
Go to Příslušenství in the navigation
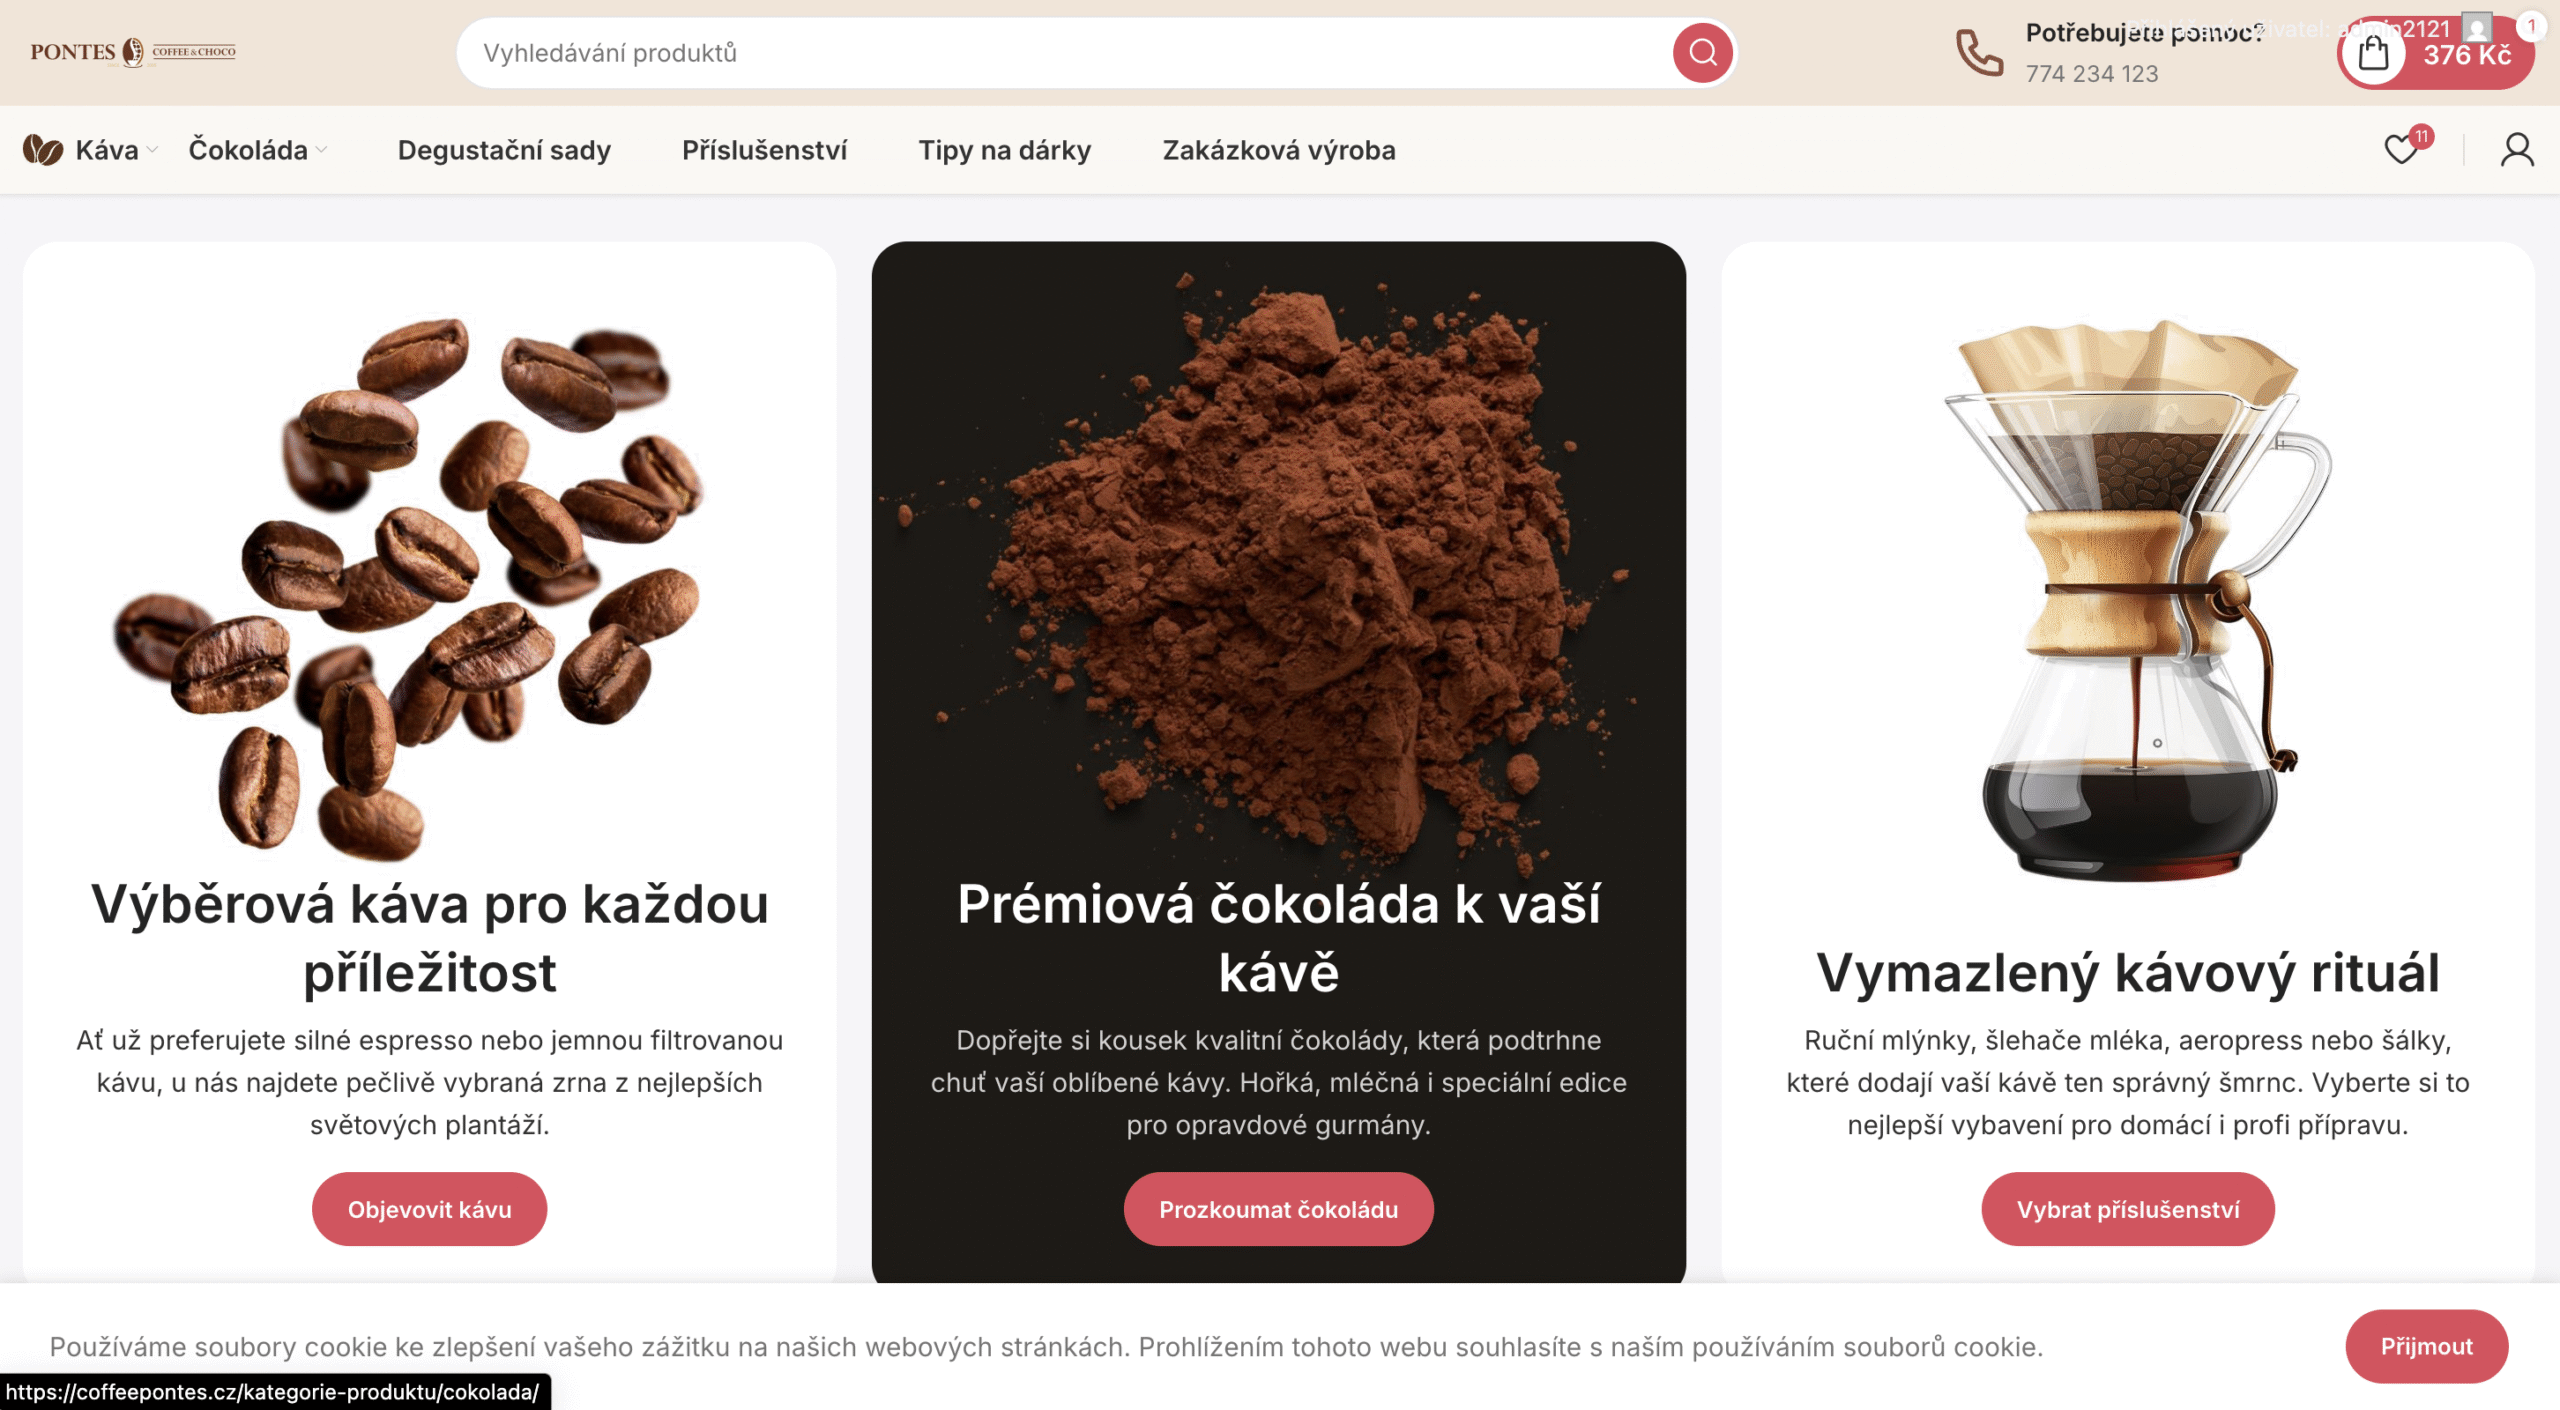click(764, 150)
